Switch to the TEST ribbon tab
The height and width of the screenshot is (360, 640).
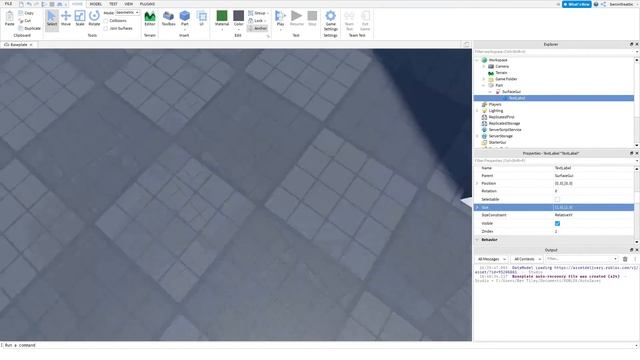point(113,4)
